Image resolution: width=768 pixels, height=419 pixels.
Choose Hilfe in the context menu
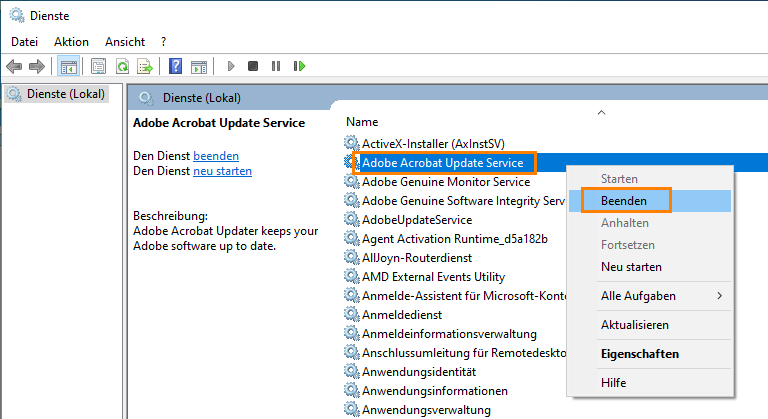click(x=650, y=382)
